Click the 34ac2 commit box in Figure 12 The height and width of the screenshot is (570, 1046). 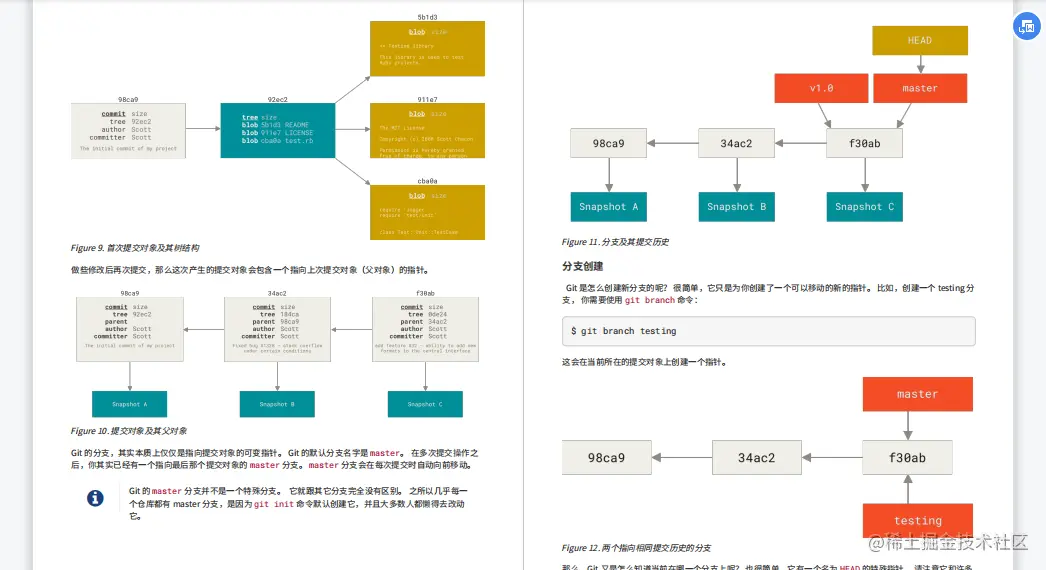click(x=756, y=458)
